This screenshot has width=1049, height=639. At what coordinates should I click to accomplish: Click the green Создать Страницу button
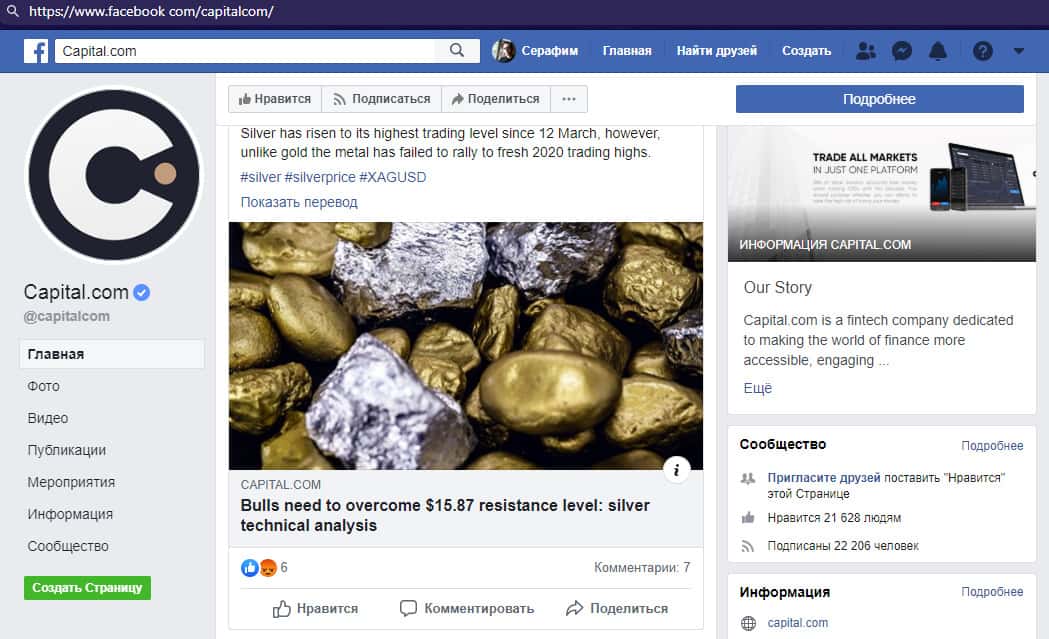click(x=87, y=587)
